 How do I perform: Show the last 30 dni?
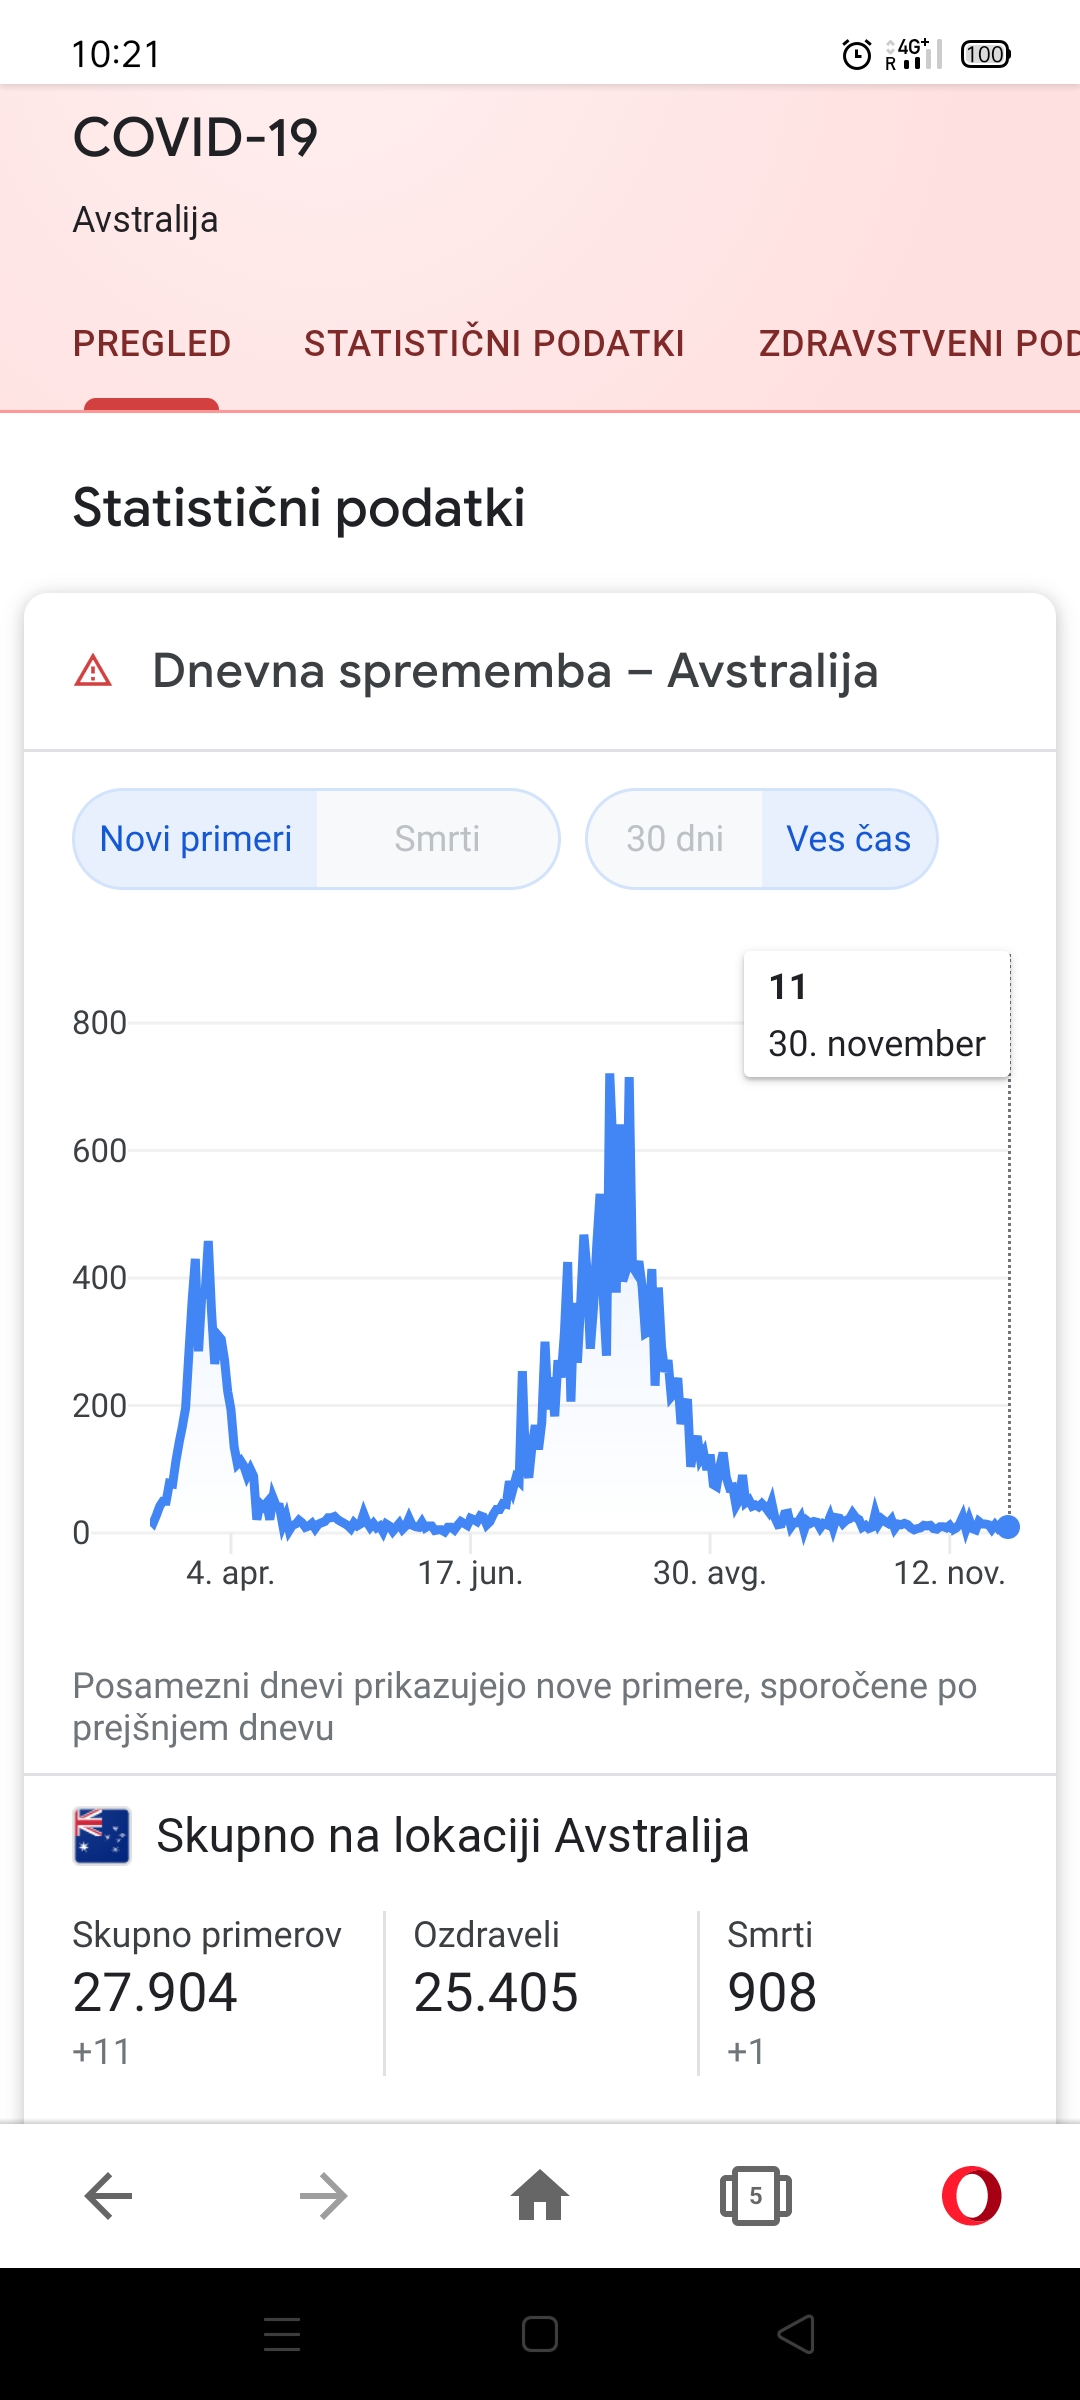[x=675, y=839]
